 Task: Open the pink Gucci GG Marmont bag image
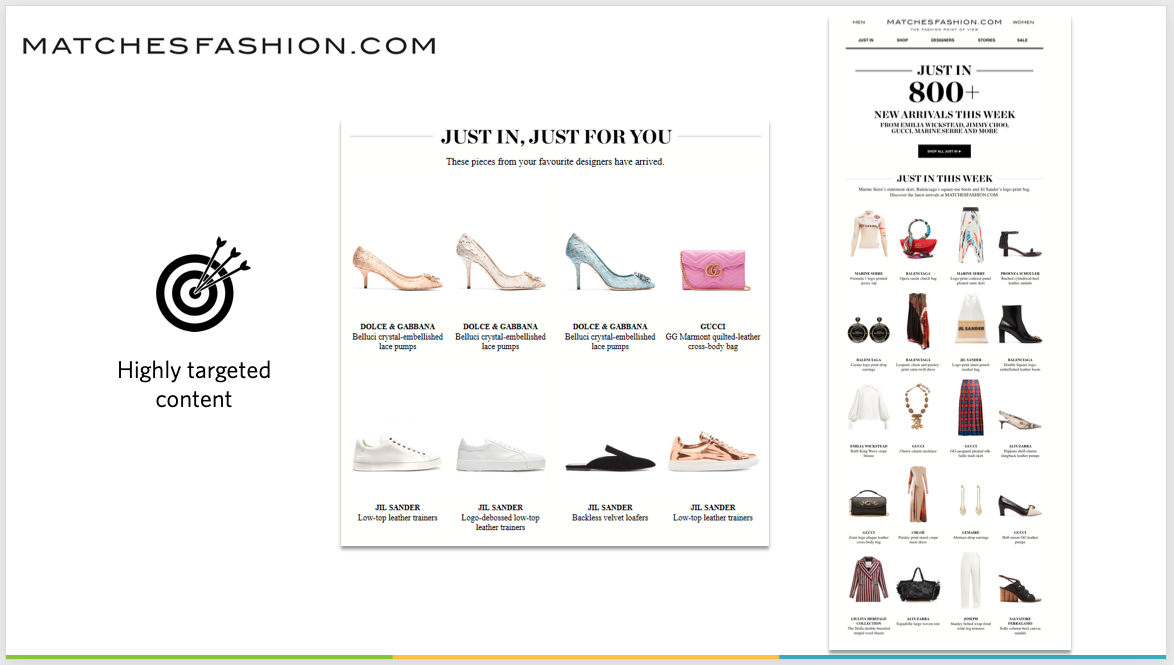(713, 270)
